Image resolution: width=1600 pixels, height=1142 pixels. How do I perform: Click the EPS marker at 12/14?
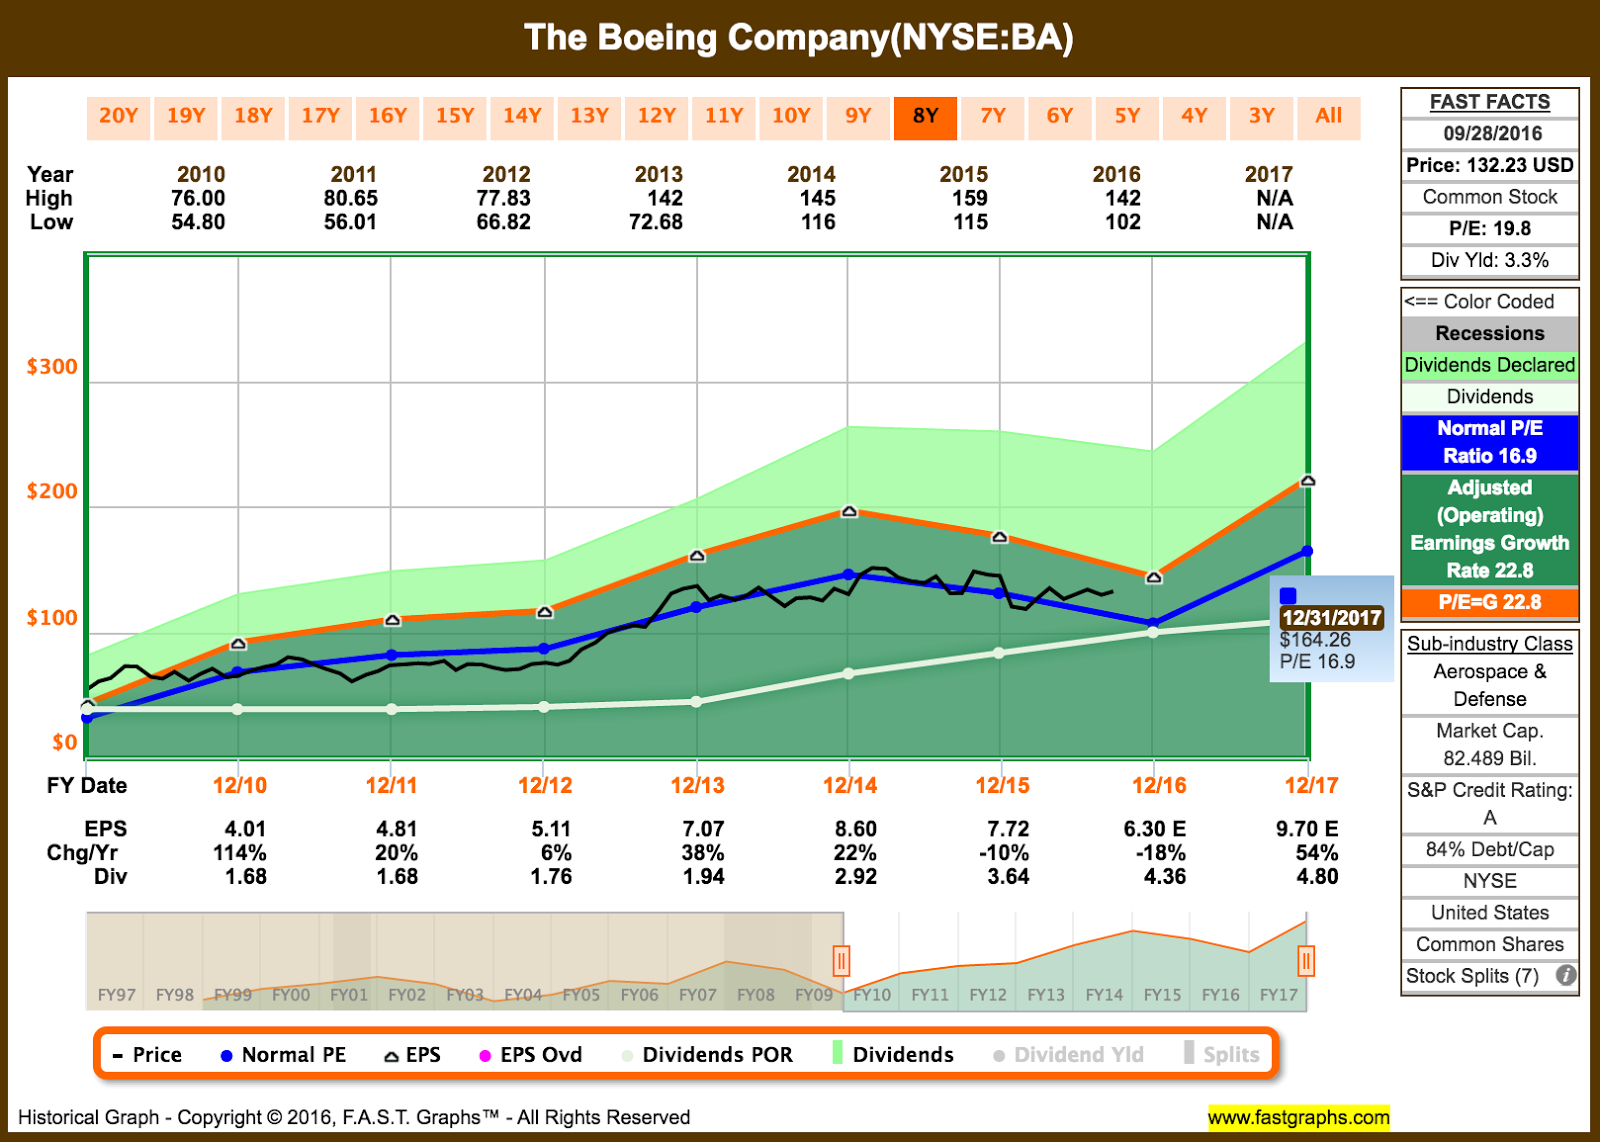[x=849, y=511]
